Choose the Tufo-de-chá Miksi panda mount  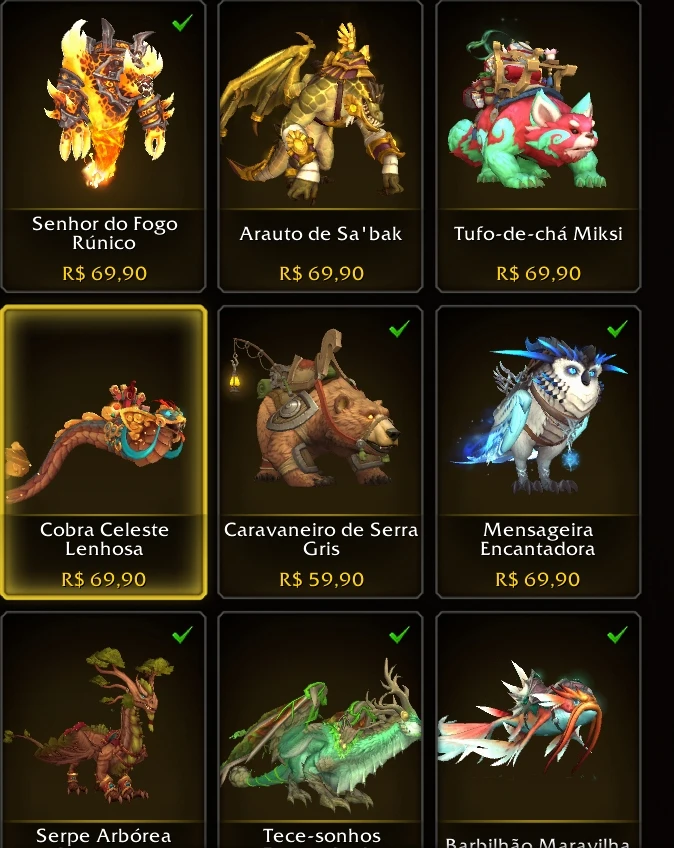point(538,146)
